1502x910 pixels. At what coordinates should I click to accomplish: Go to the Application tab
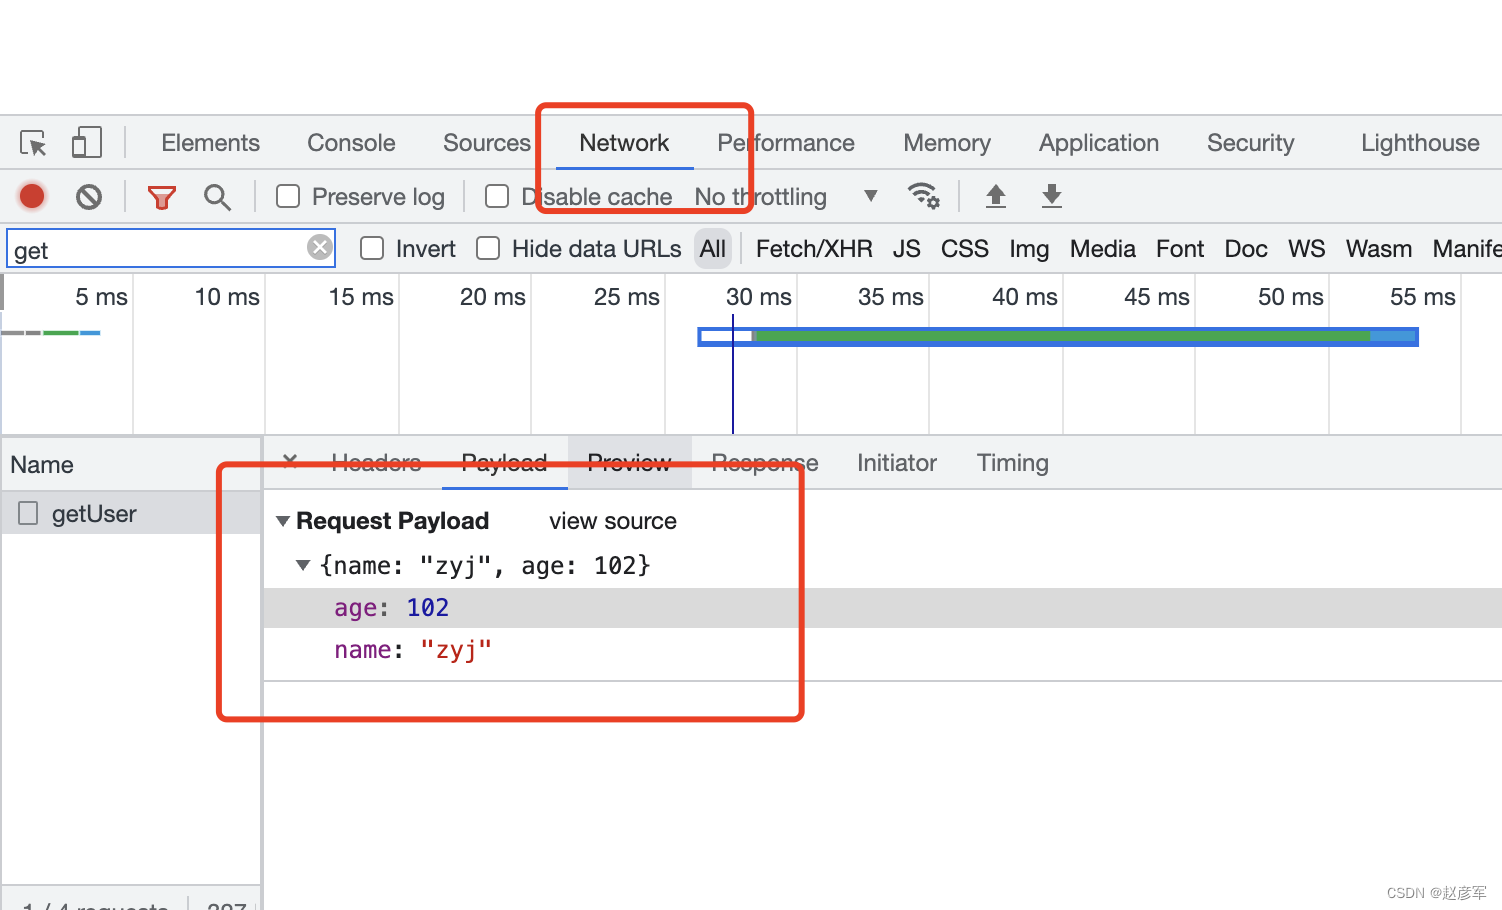[1099, 143]
